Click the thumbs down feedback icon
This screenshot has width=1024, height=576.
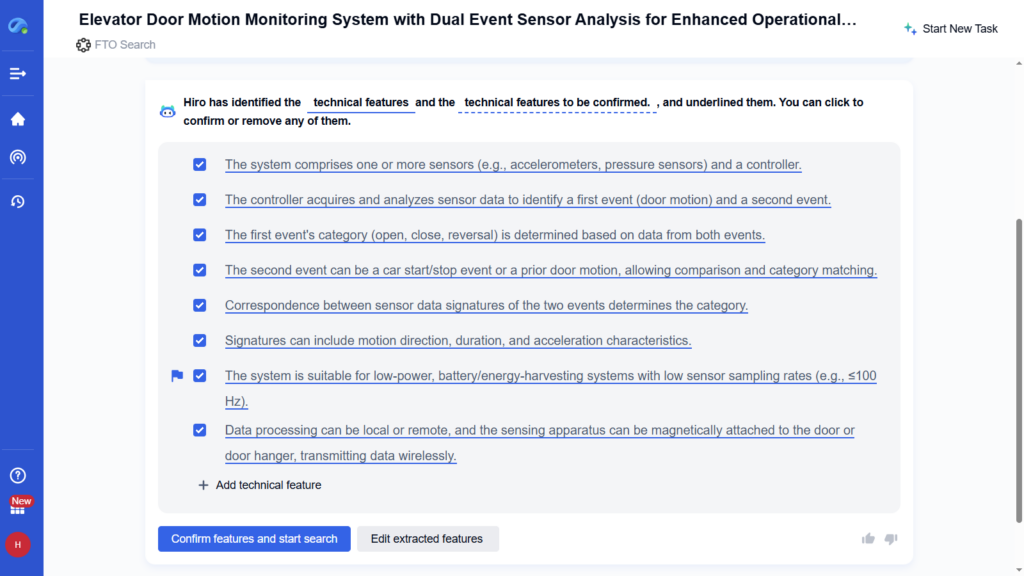891,539
